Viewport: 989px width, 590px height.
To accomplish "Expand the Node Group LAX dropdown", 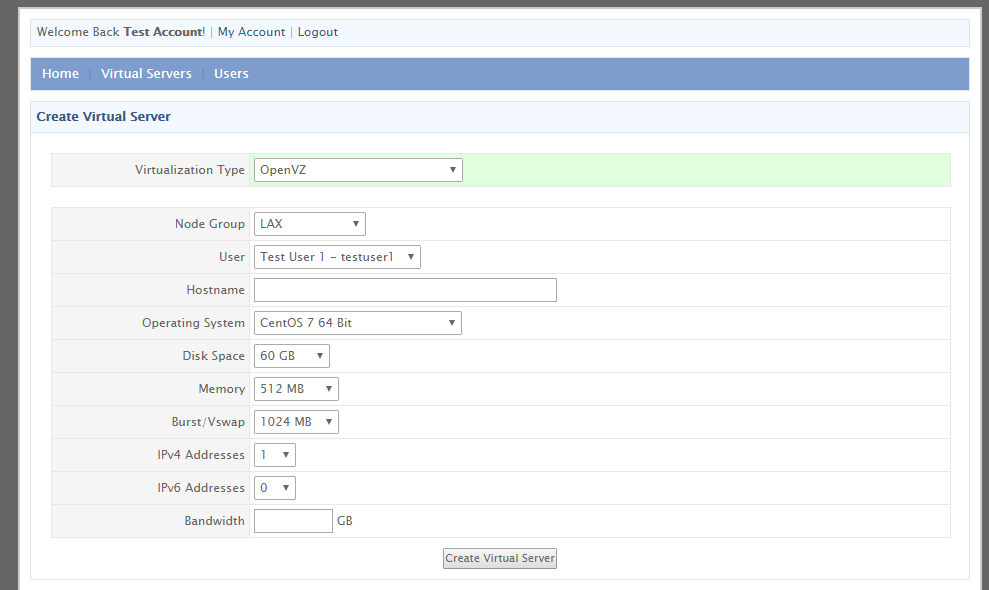I will pyautogui.click(x=309, y=224).
